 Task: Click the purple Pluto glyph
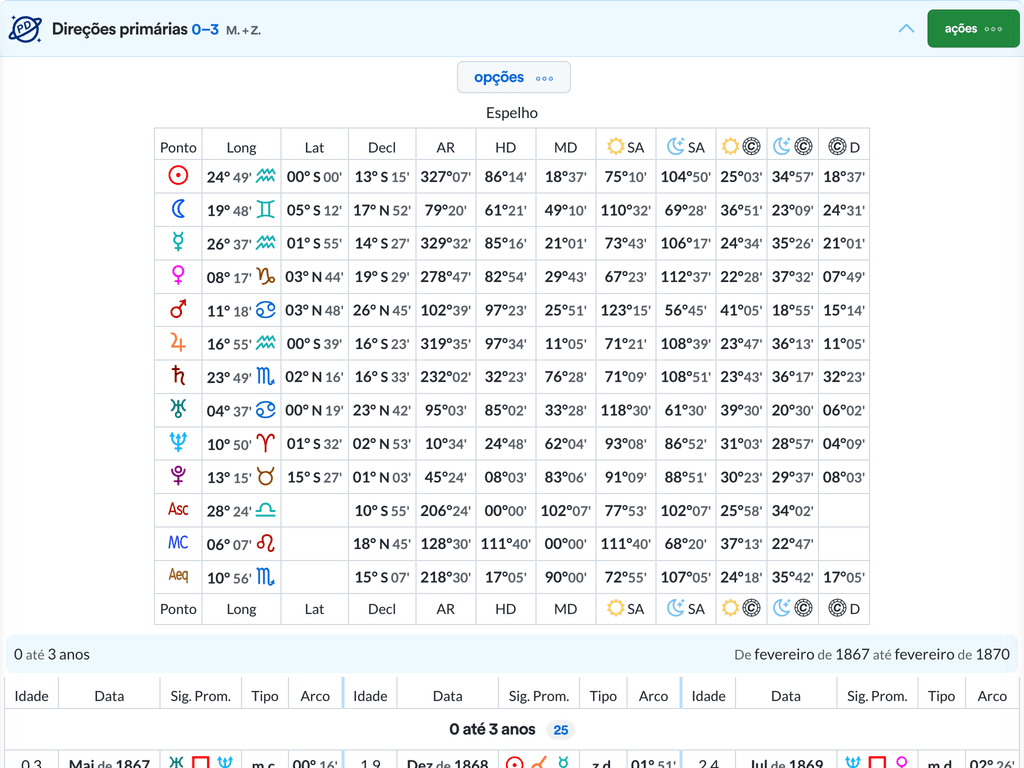[x=178, y=475]
